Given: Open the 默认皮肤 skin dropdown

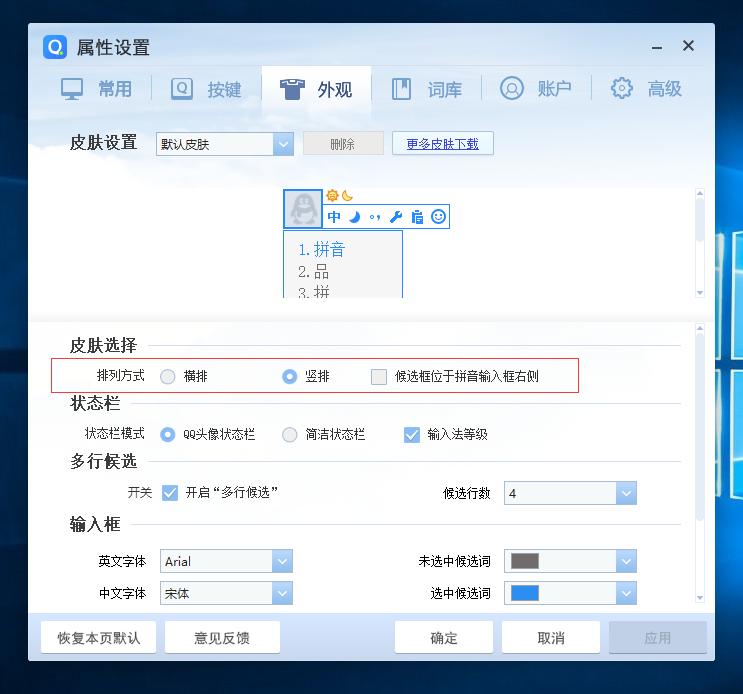Looking at the screenshot, I should pyautogui.click(x=225, y=144).
